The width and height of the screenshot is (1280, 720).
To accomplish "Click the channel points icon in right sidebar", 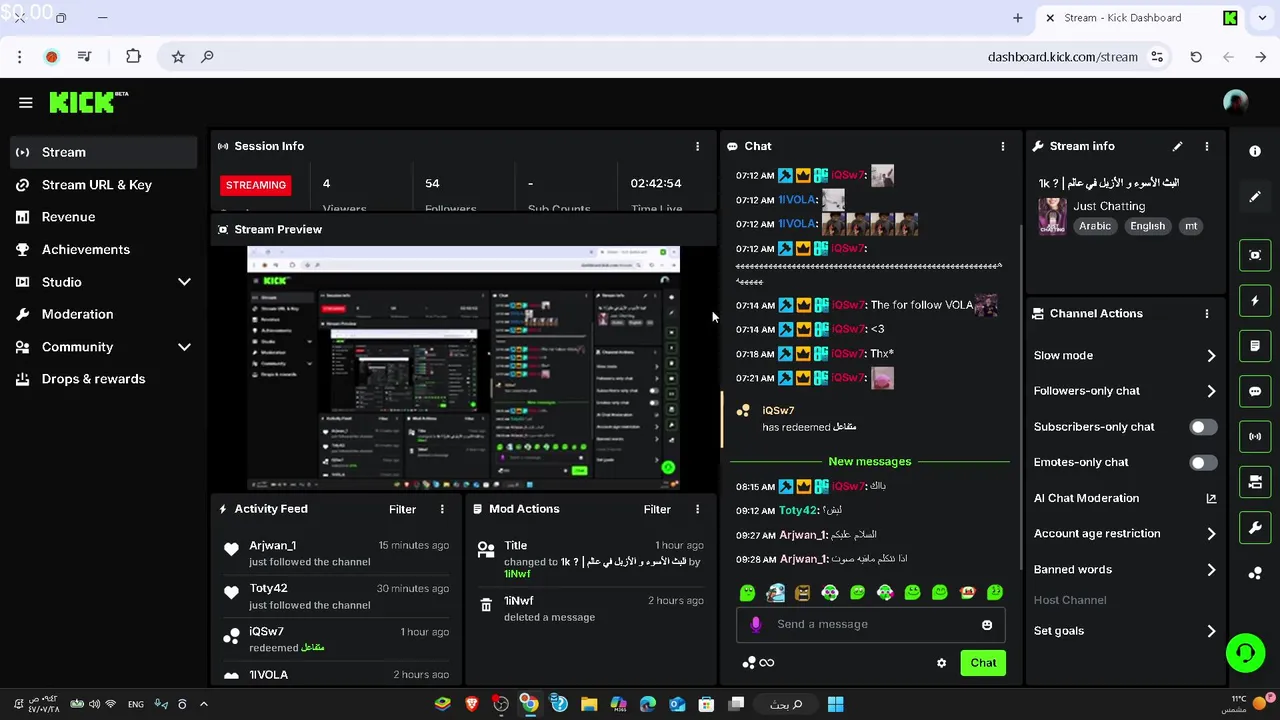I will pyautogui.click(x=1255, y=573).
